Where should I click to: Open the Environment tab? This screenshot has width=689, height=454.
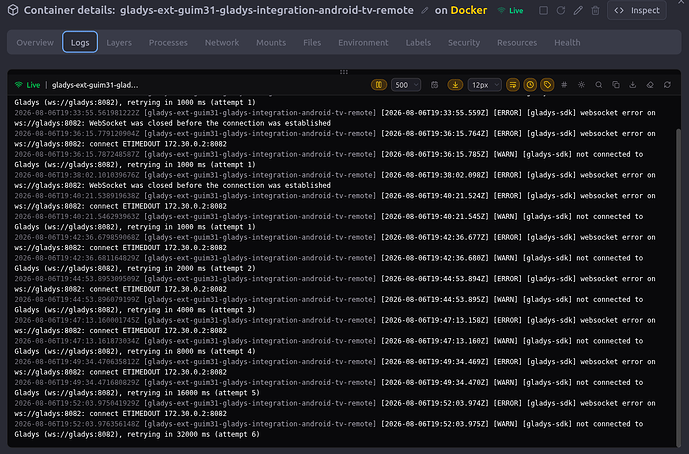(363, 43)
